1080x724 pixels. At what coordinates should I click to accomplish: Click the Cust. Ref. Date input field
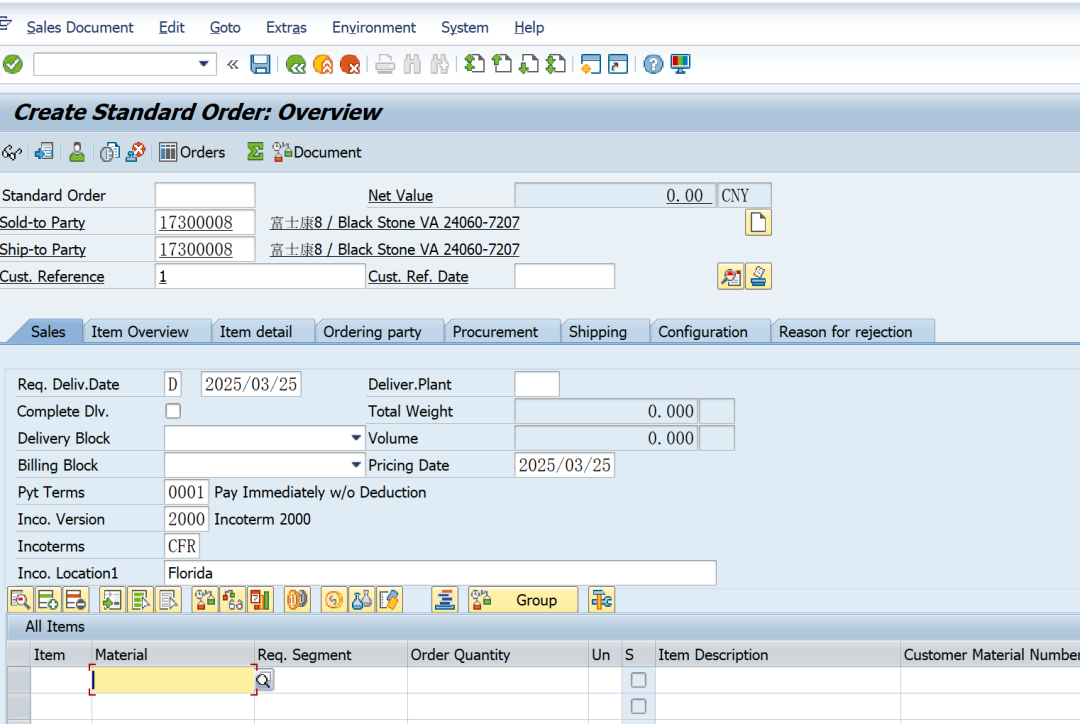[x=564, y=276]
